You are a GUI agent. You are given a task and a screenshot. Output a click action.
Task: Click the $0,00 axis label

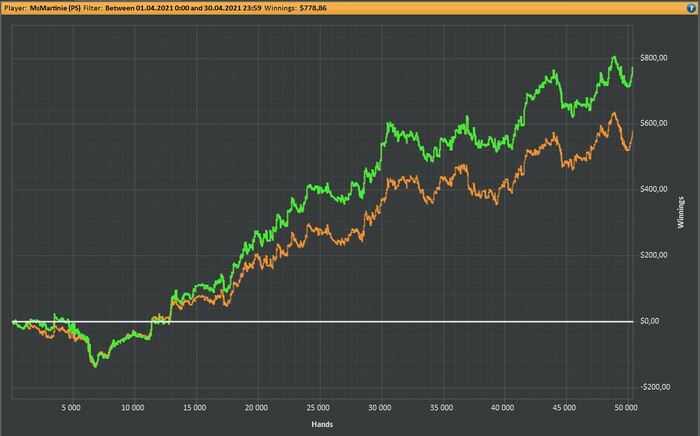coord(650,321)
